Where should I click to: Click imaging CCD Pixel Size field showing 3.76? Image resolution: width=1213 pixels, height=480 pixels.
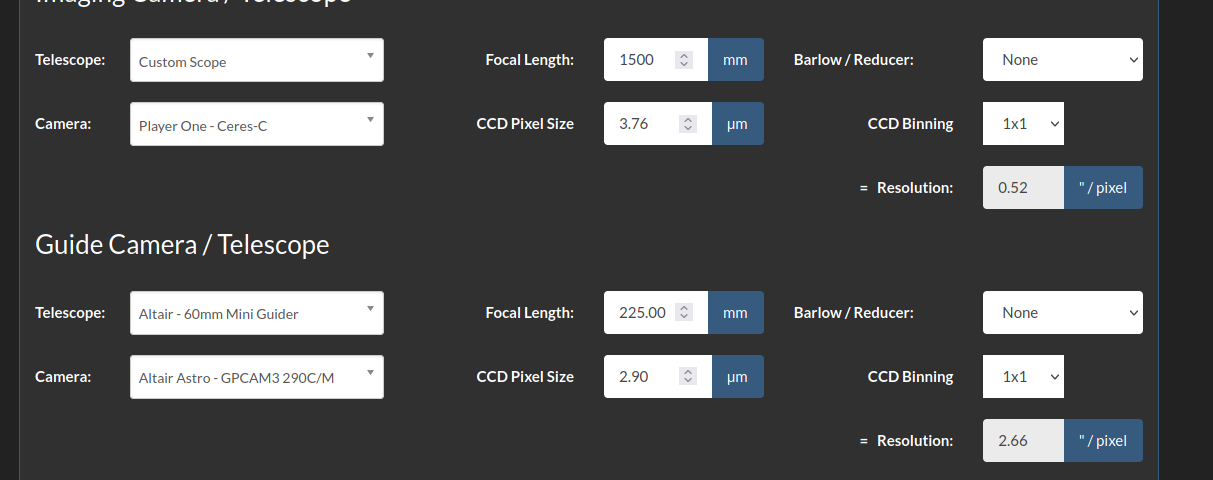tap(640, 124)
